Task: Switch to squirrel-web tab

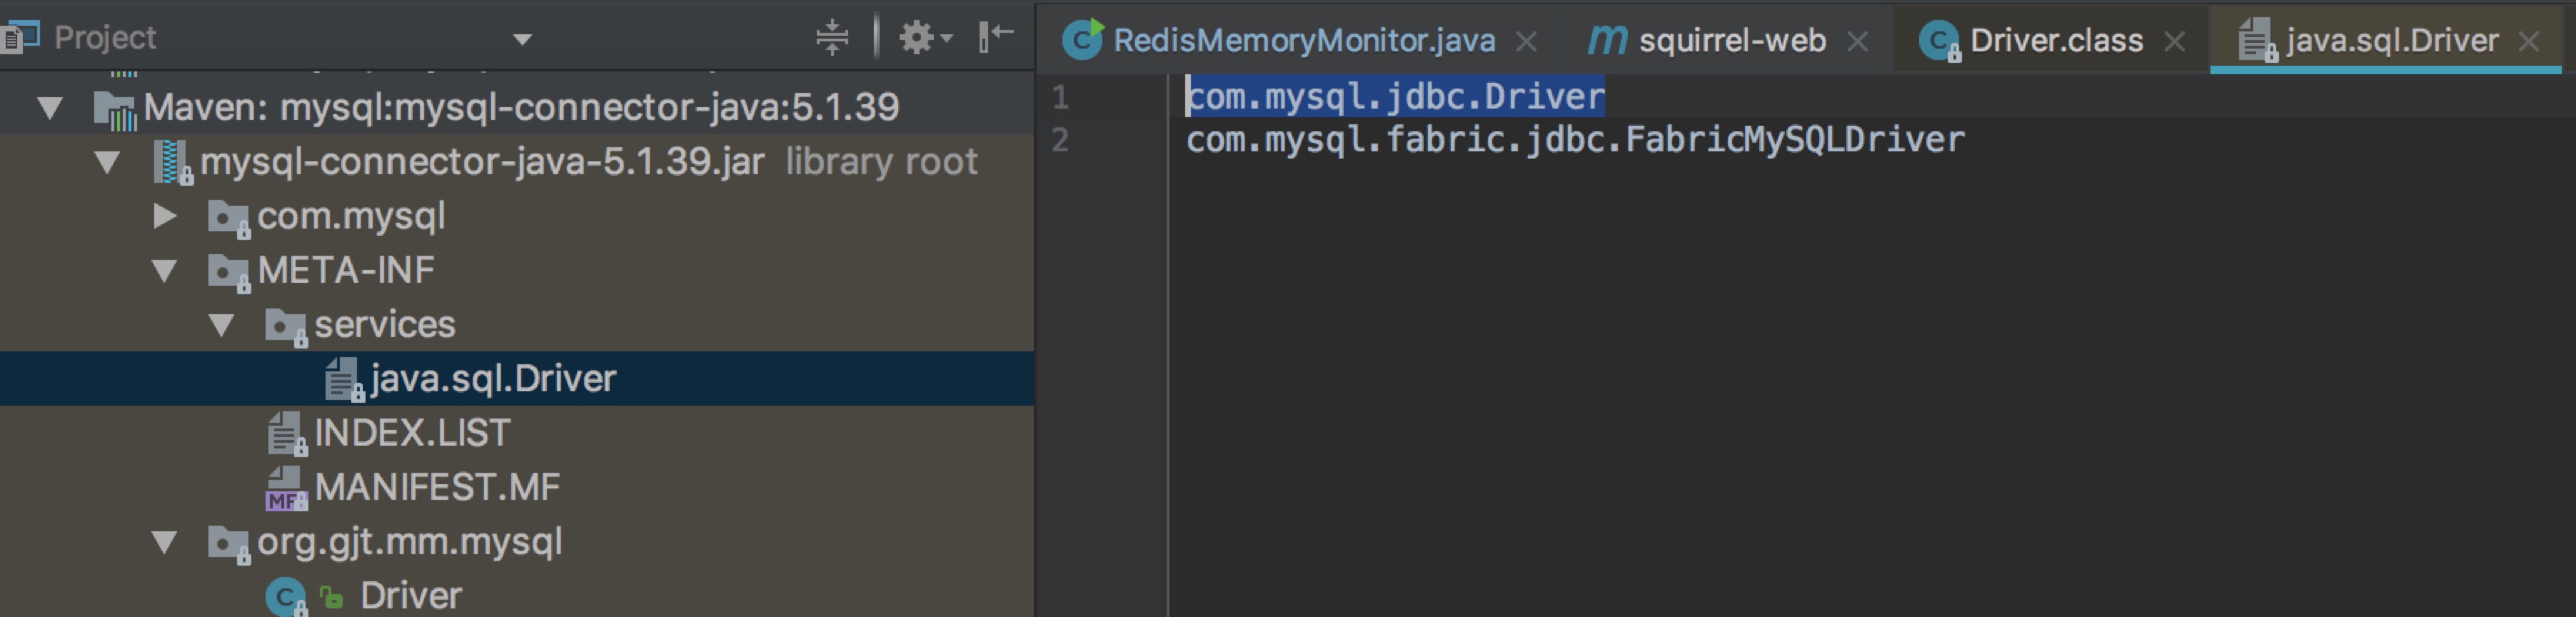Action: click(1732, 41)
